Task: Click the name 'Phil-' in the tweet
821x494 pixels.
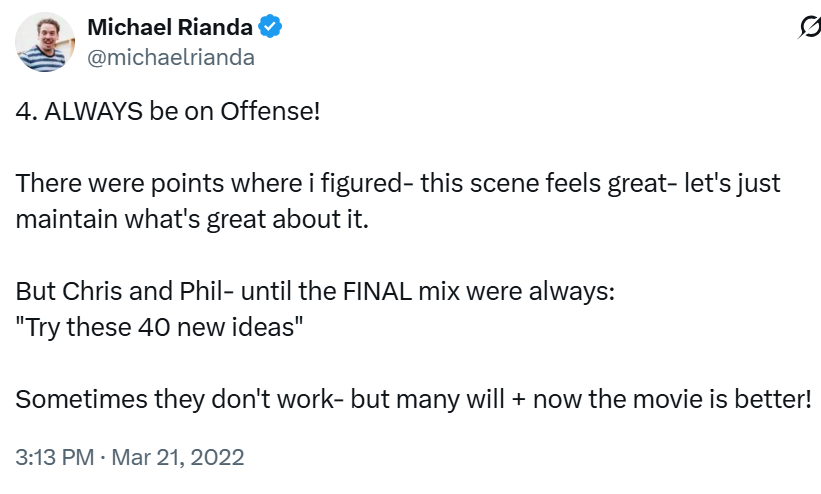Action: point(206,291)
